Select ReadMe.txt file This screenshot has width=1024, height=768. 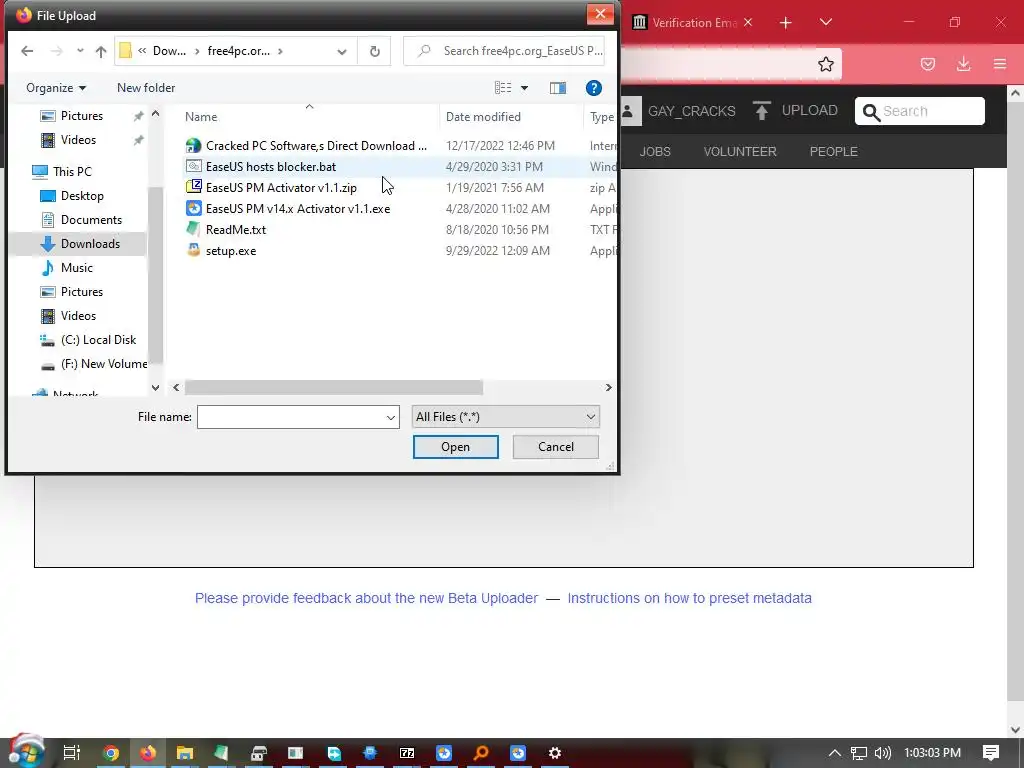coord(226,229)
